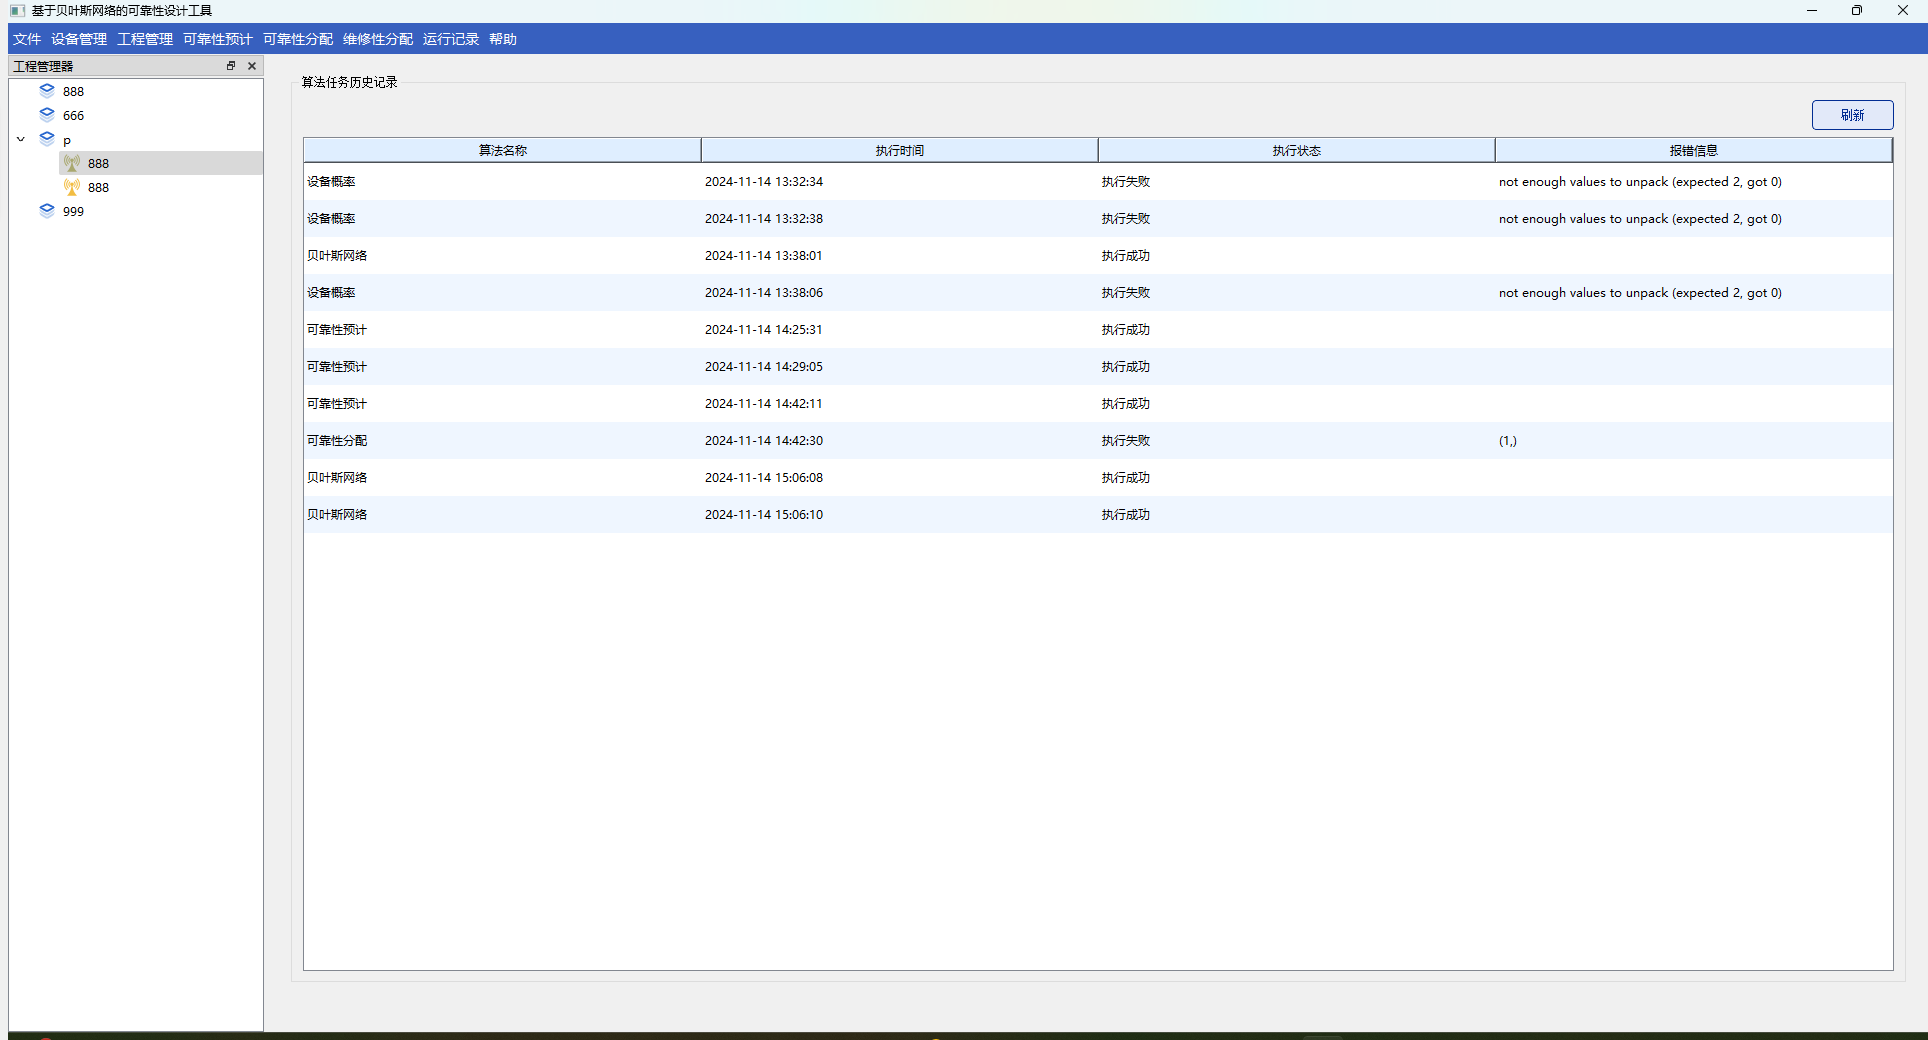Click the layer icon of the top-level 888 project

point(47,91)
